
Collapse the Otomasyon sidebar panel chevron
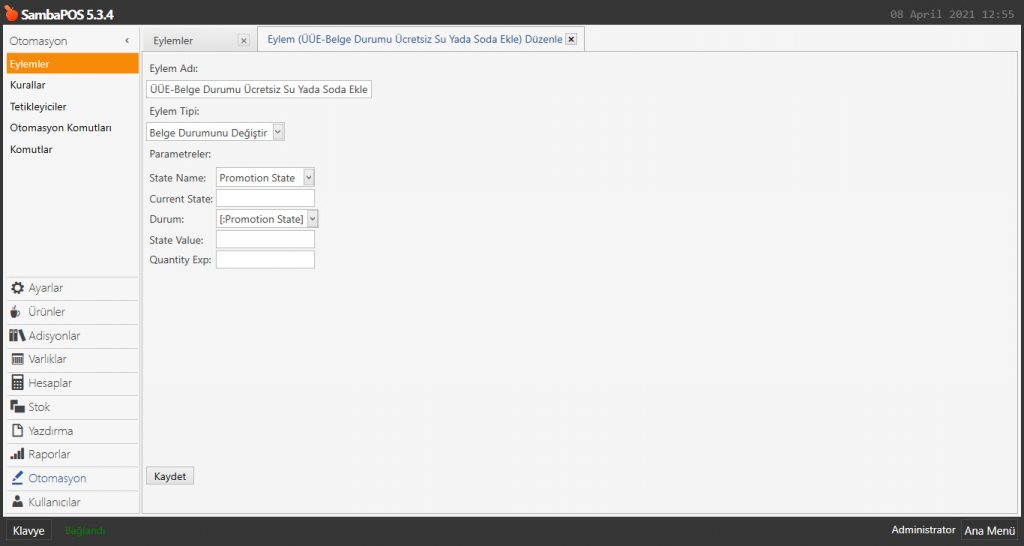click(x=127, y=40)
